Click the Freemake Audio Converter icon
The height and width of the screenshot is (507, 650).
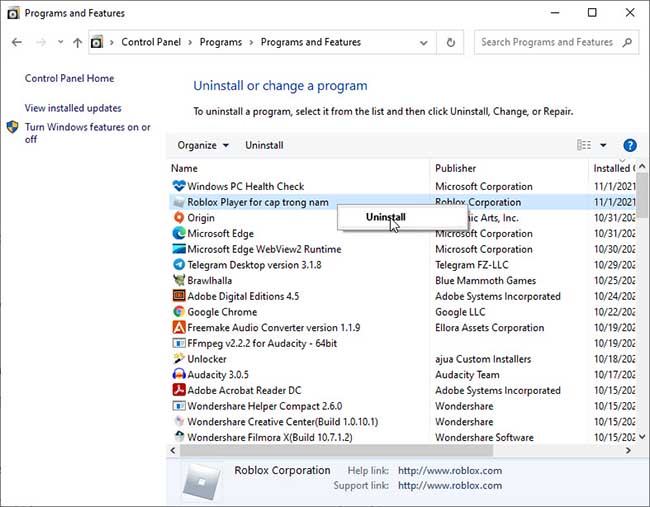coord(179,327)
